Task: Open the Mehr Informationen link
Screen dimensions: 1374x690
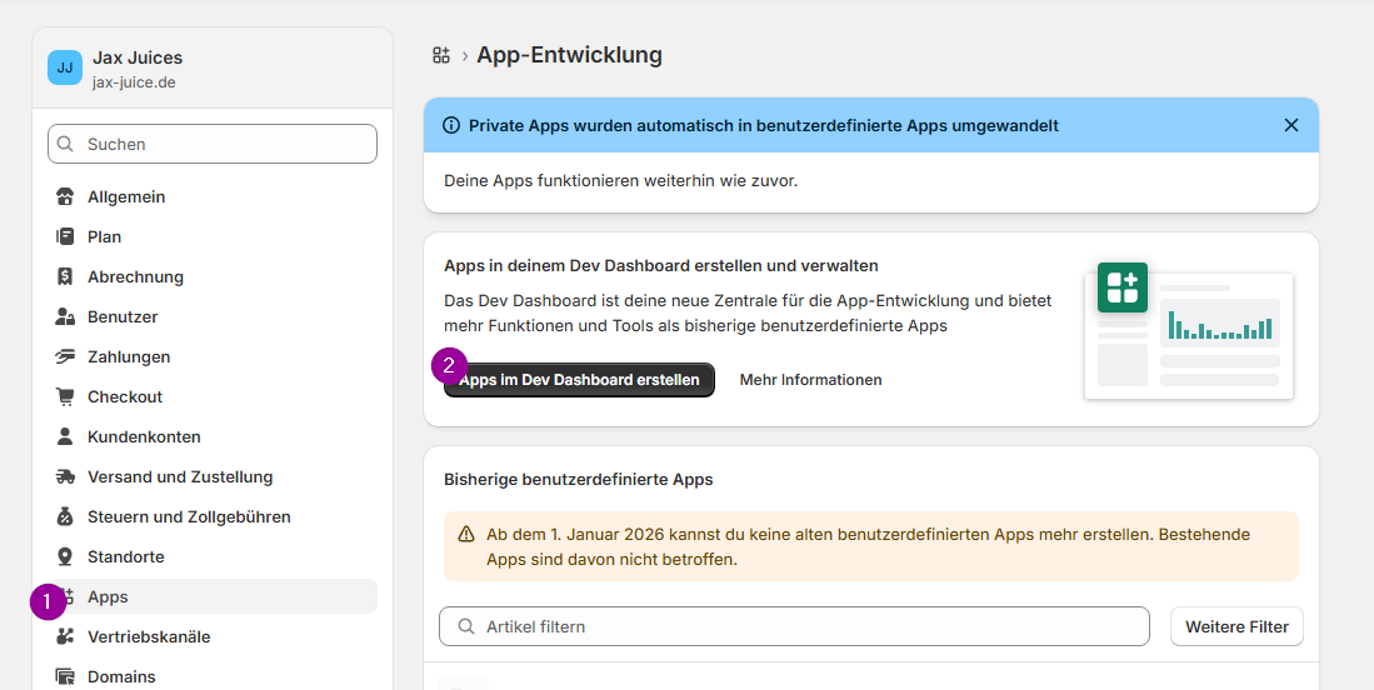Action: 810,380
